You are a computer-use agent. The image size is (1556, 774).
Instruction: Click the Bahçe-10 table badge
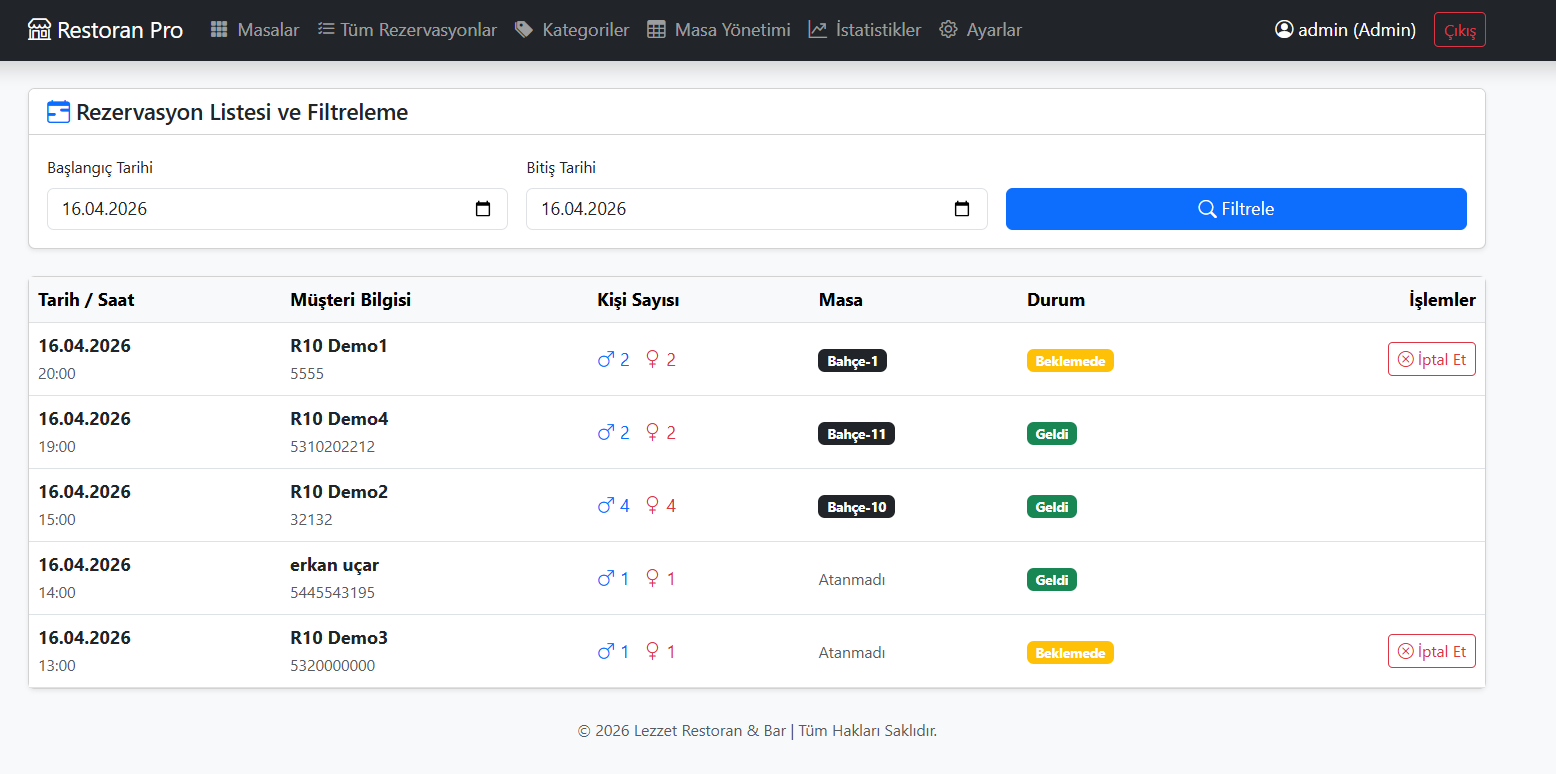(856, 507)
